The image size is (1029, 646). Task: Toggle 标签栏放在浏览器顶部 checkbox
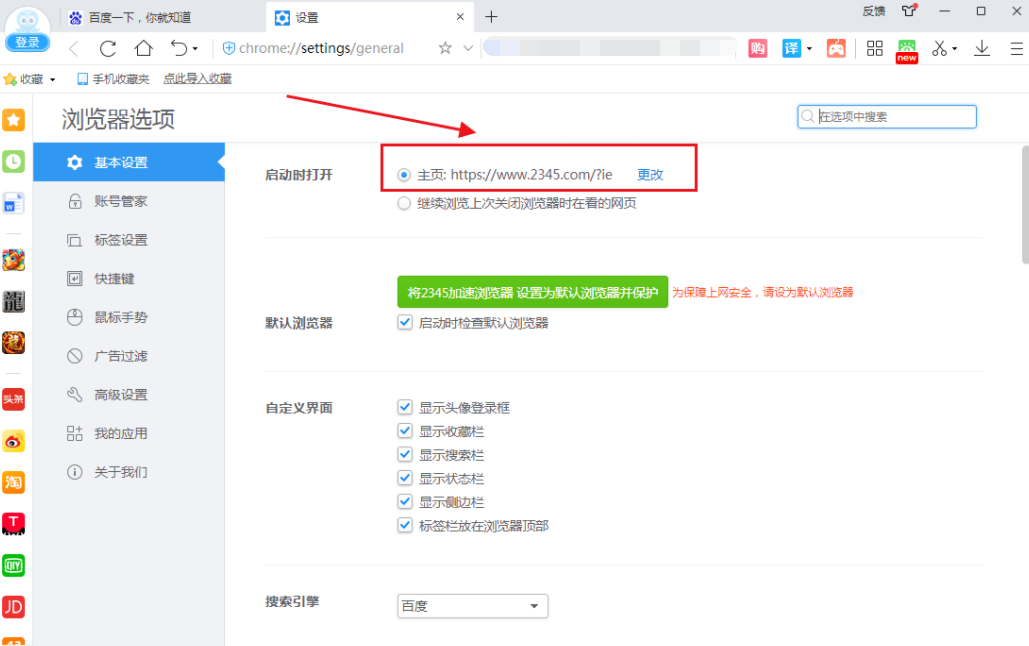[405, 525]
